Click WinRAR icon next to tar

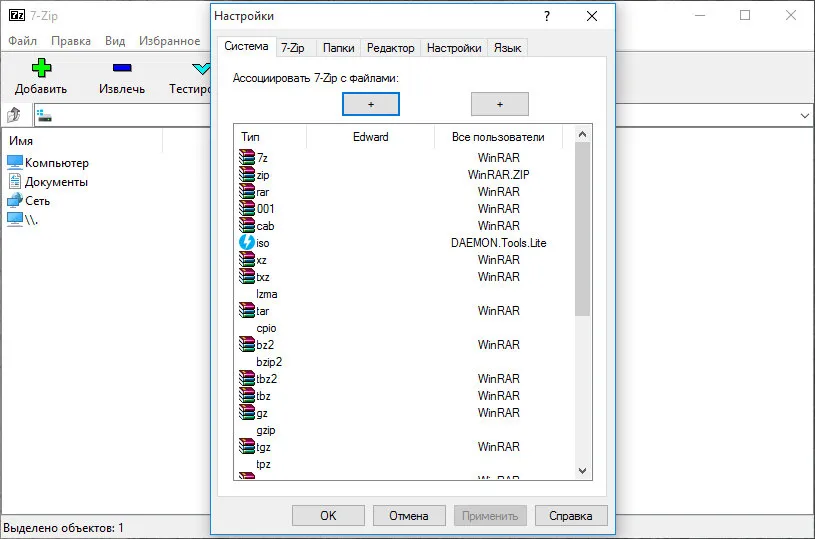tap(247, 310)
